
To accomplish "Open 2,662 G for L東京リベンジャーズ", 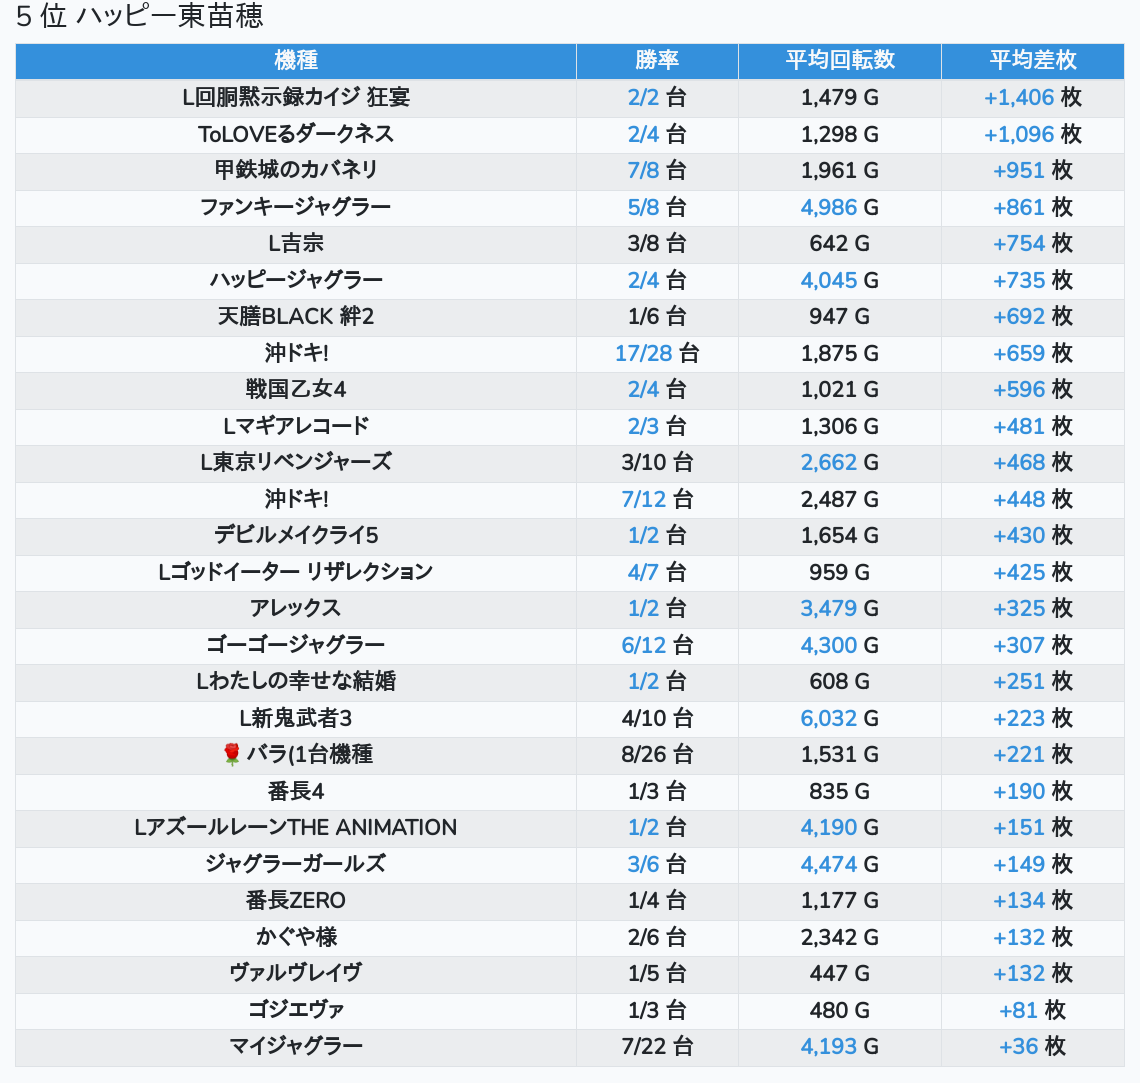I will click(829, 462).
